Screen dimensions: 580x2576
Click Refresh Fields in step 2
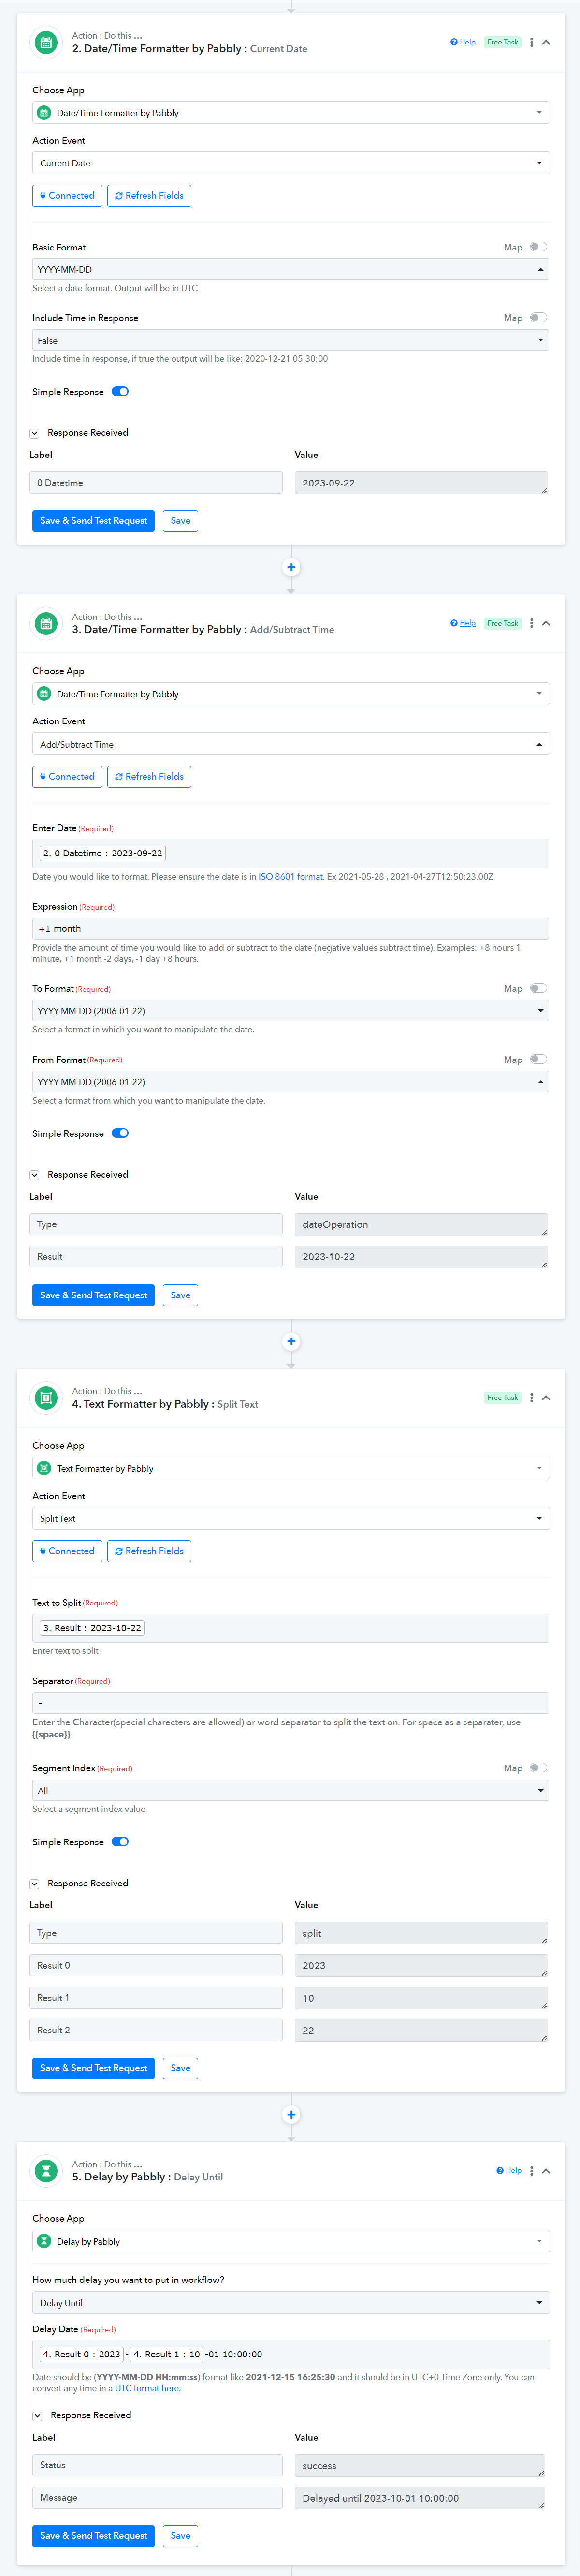tap(149, 196)
